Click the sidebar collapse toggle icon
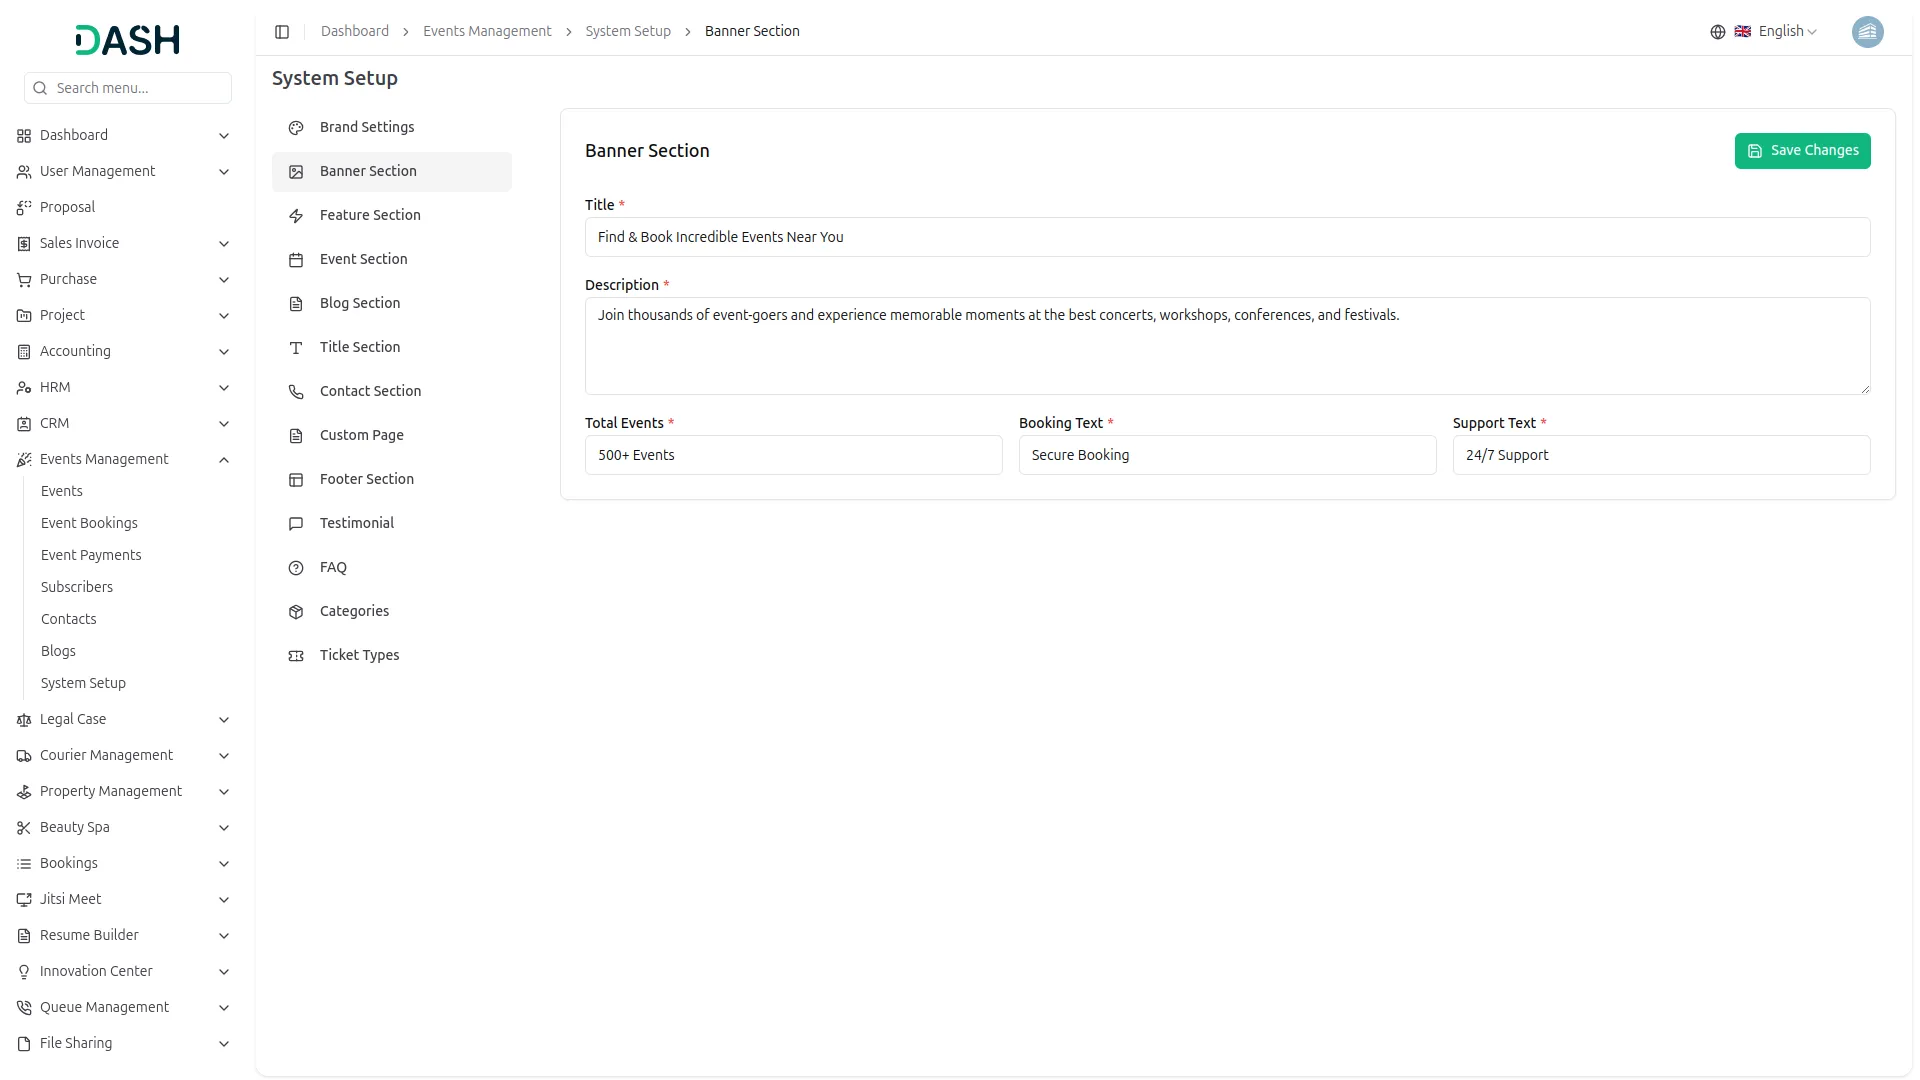Image resolution: width=1920 pixels, height=1080 pixels. [x=282, y=32]
